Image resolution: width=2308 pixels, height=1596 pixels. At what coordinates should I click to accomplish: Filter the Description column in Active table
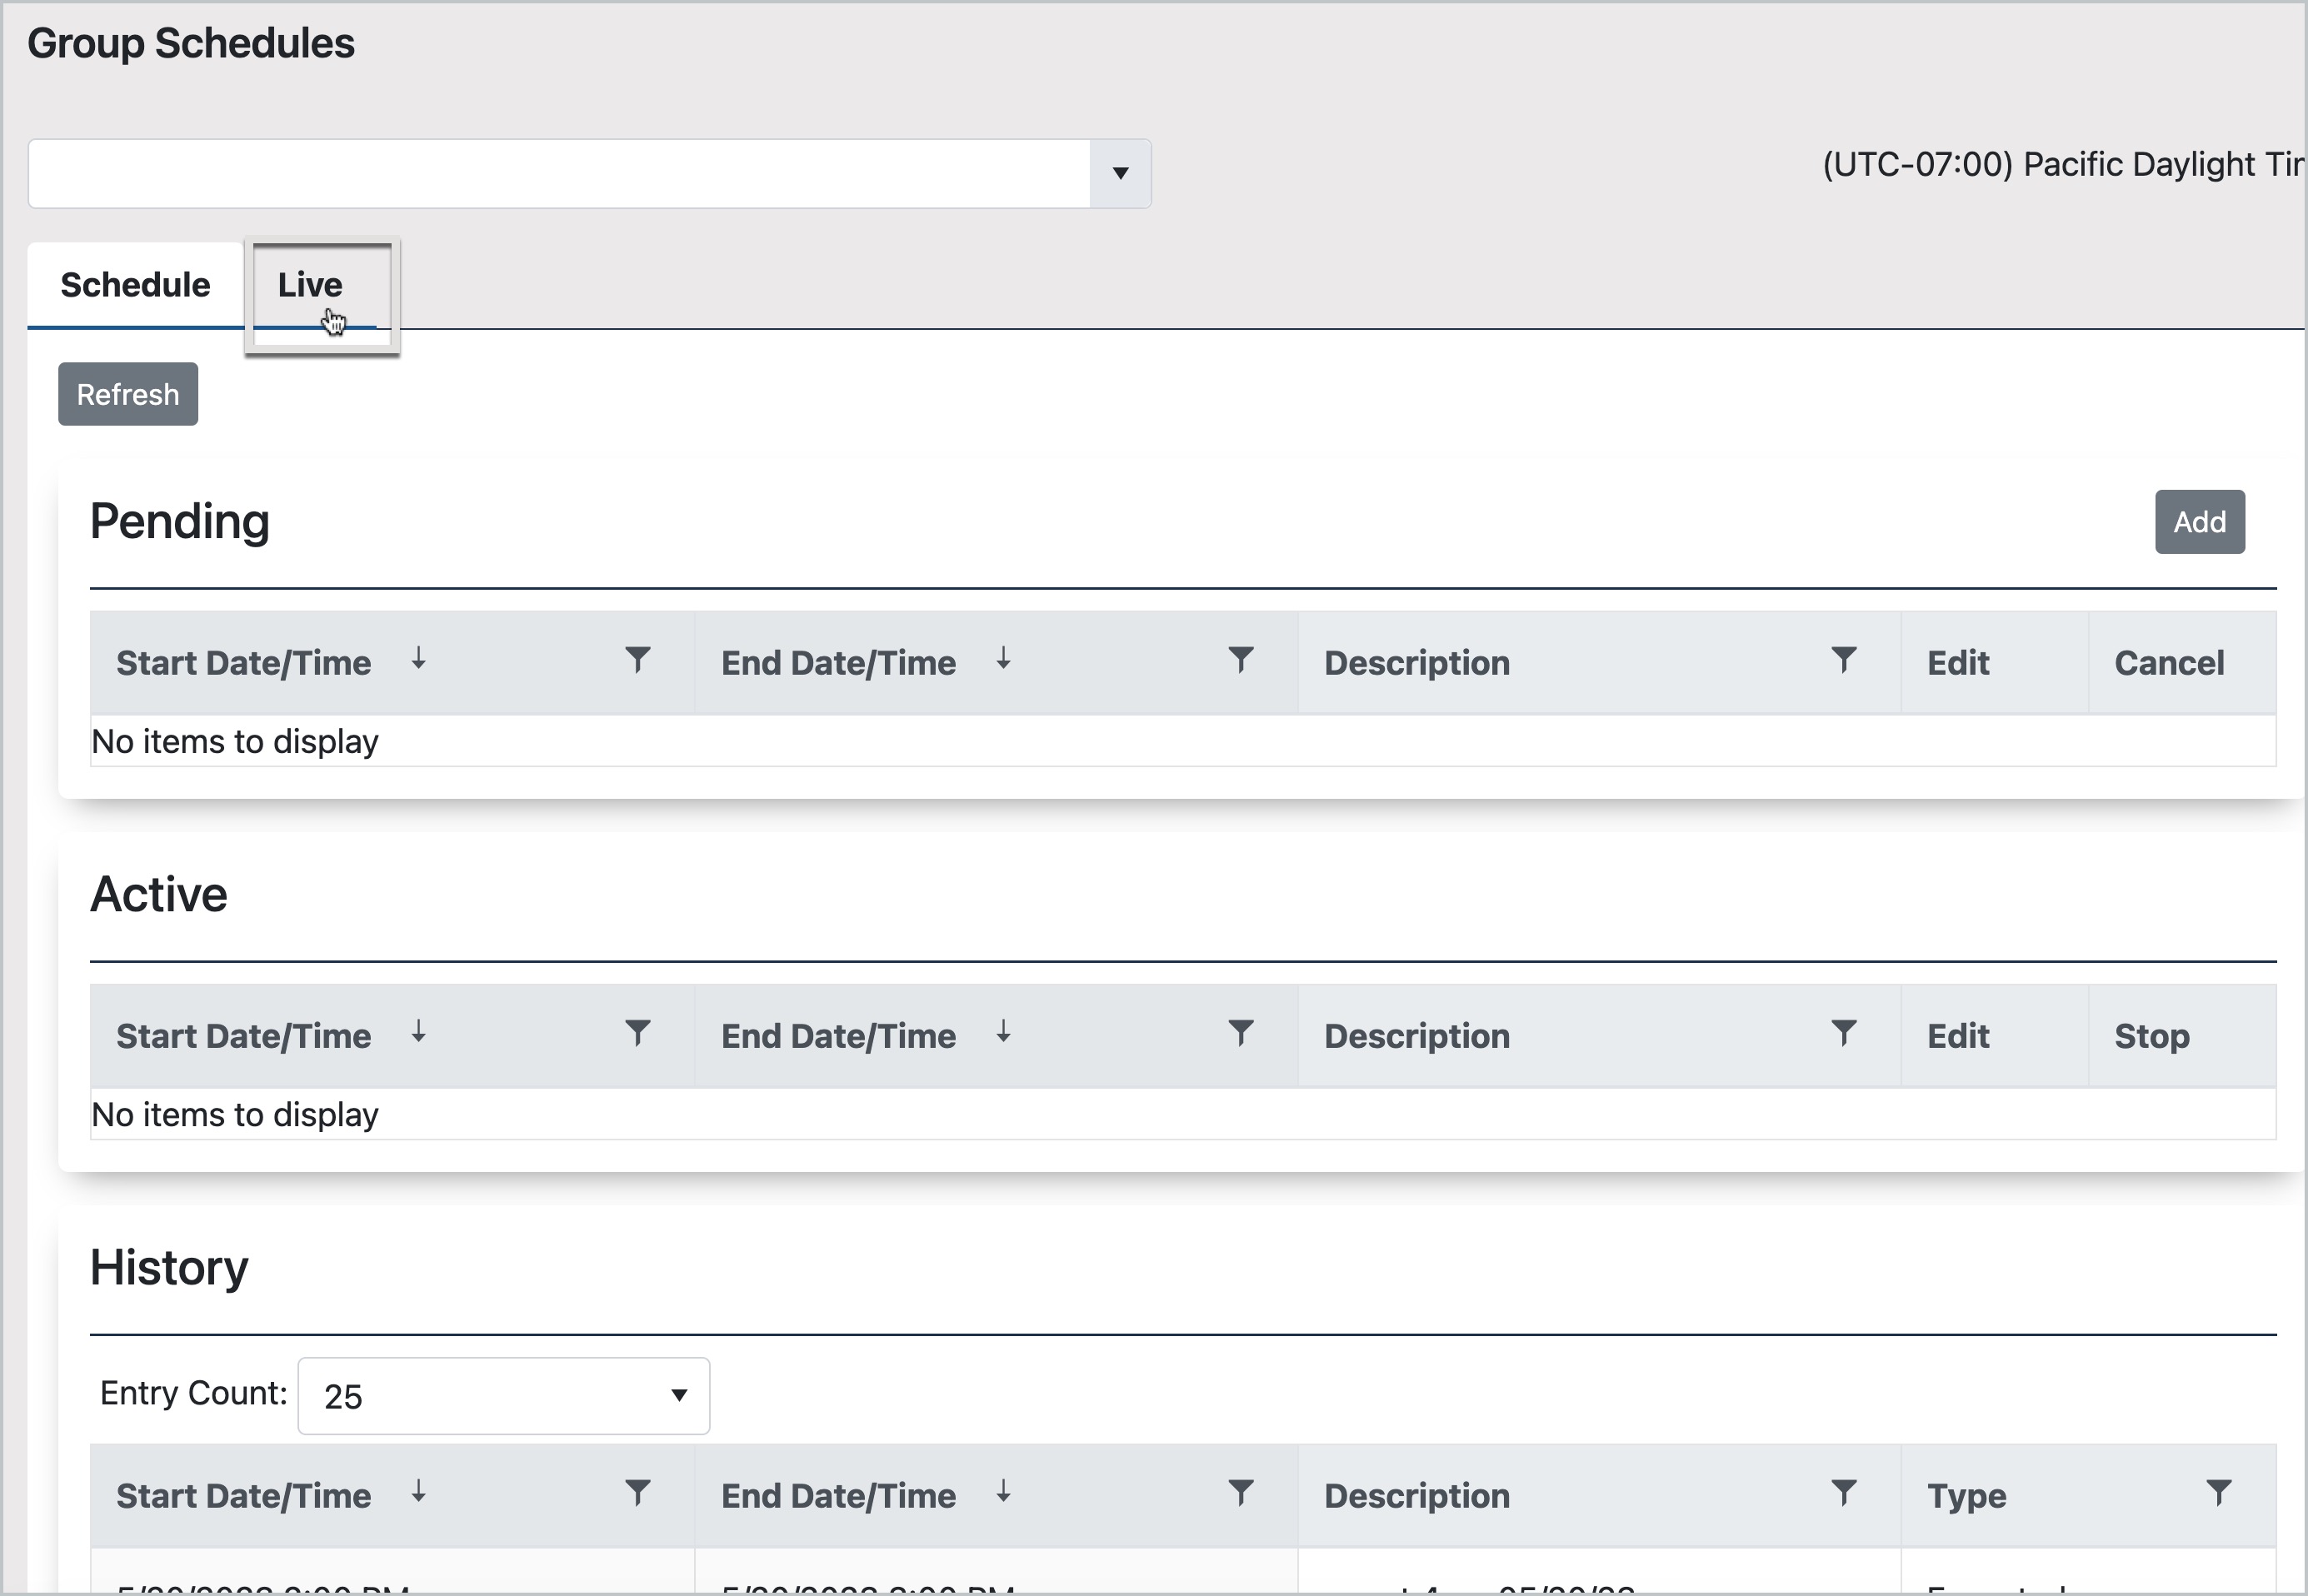point(1845,1032)
